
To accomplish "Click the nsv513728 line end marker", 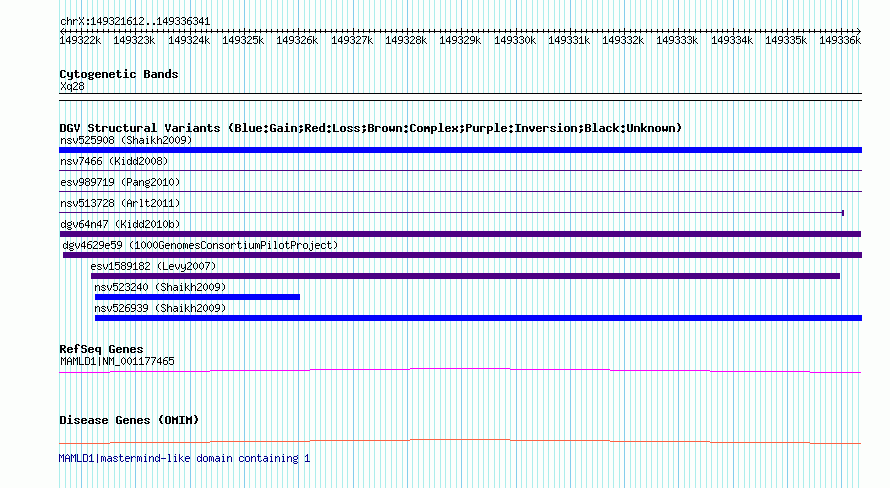I will click(x=843, y=213).
